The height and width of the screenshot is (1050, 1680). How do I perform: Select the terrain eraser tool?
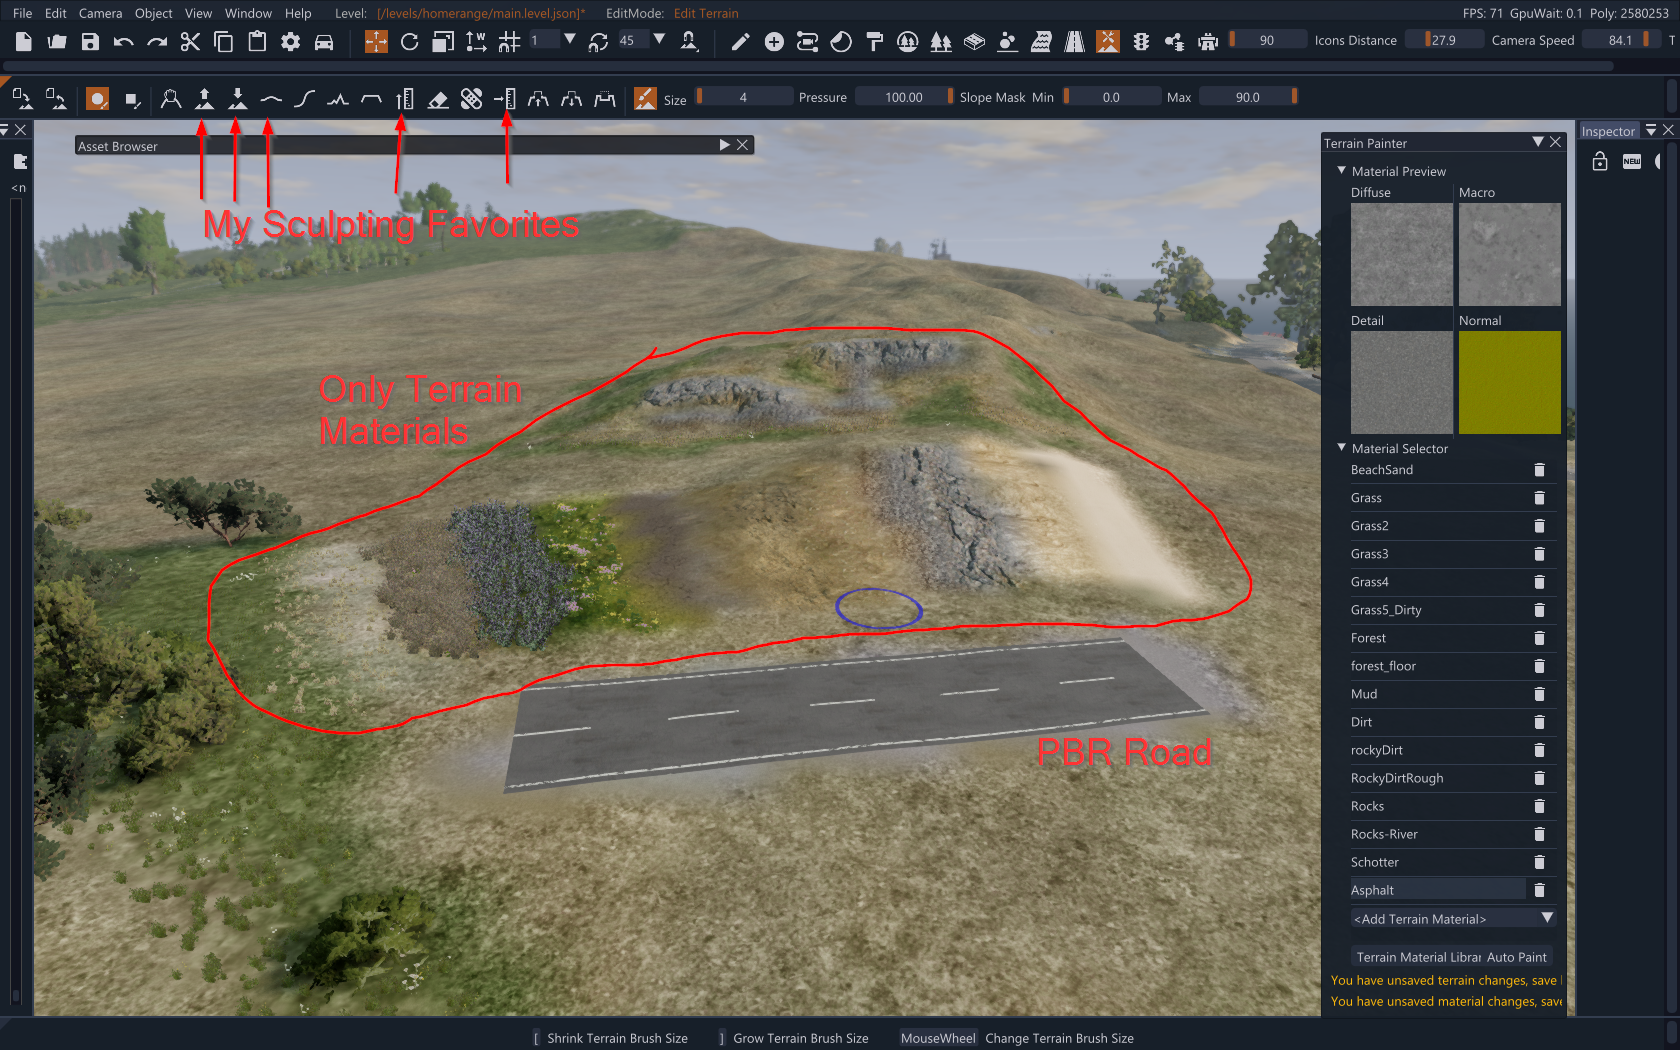tap(438, 98)
